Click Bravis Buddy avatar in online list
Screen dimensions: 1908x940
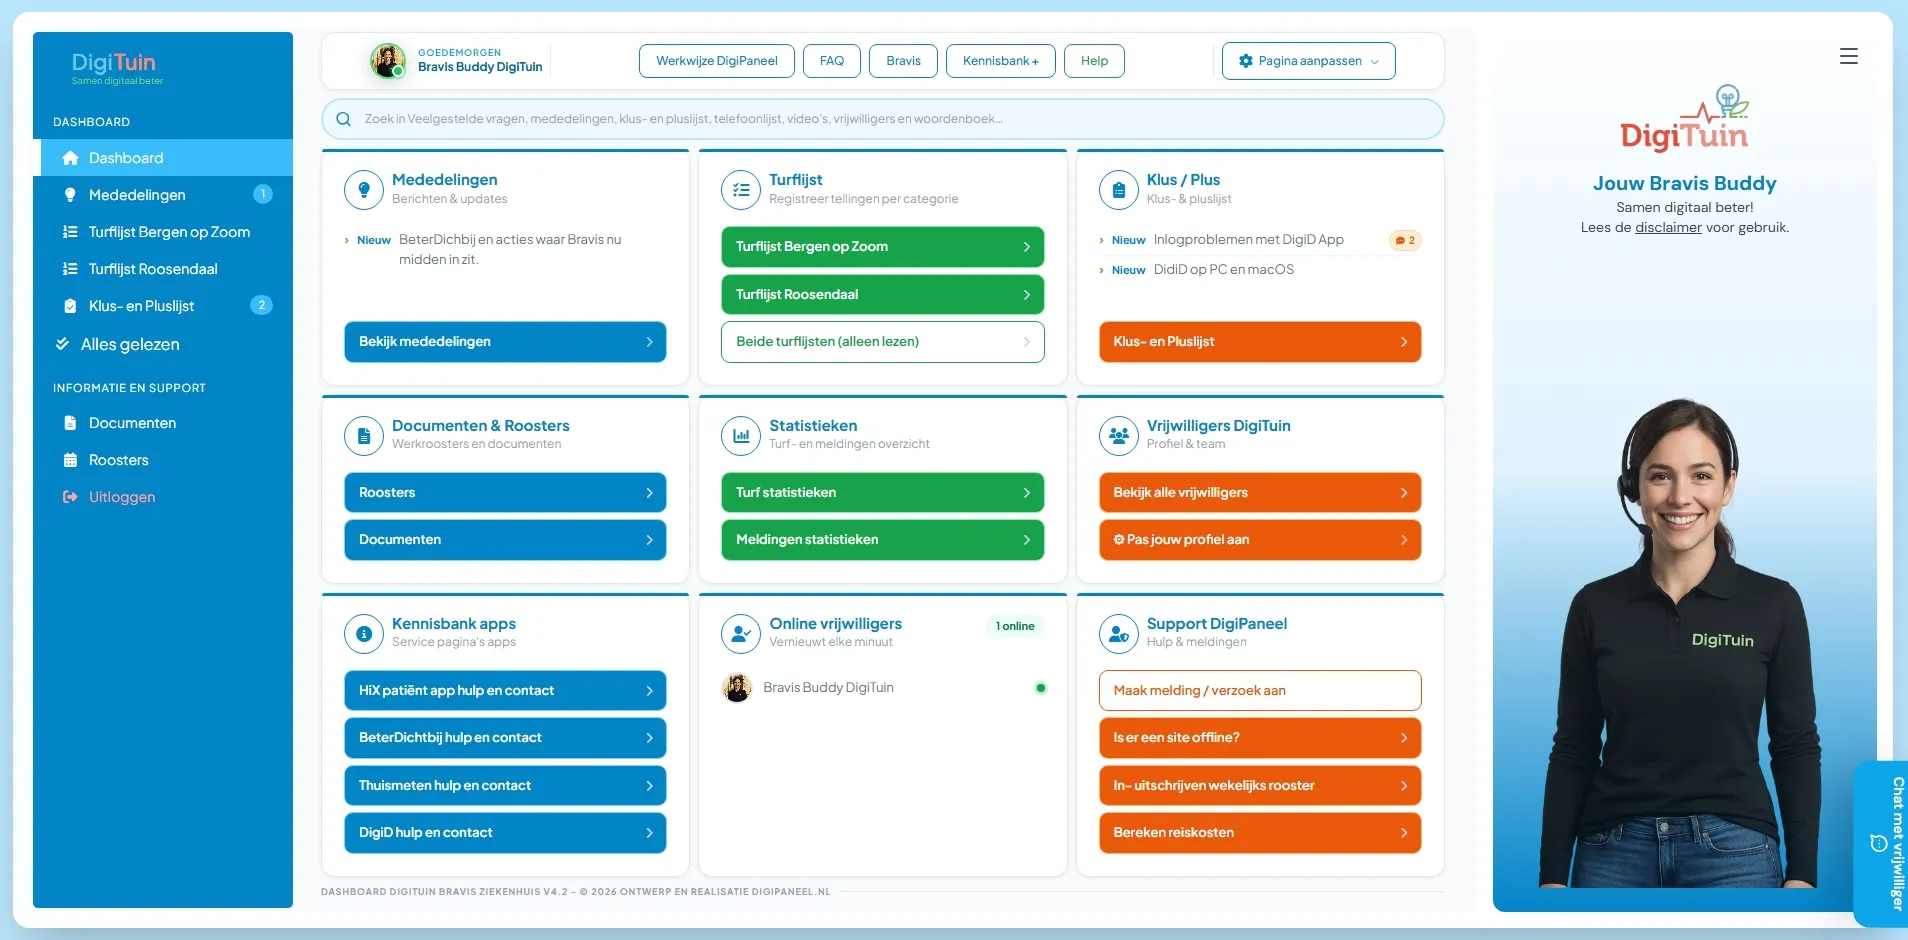click(737, 688)
